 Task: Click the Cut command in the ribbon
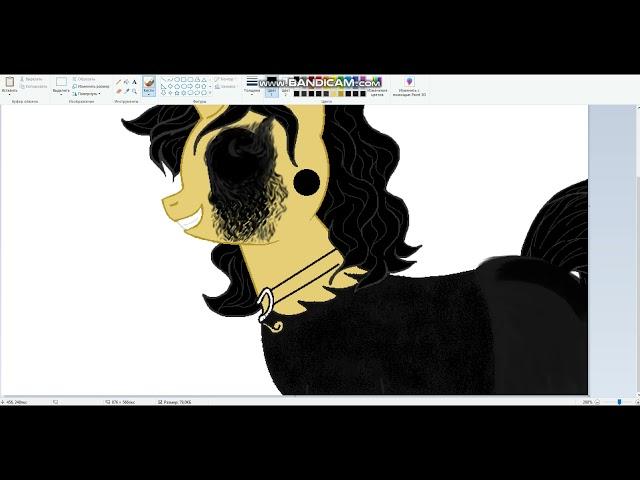(x=31, y=79)
